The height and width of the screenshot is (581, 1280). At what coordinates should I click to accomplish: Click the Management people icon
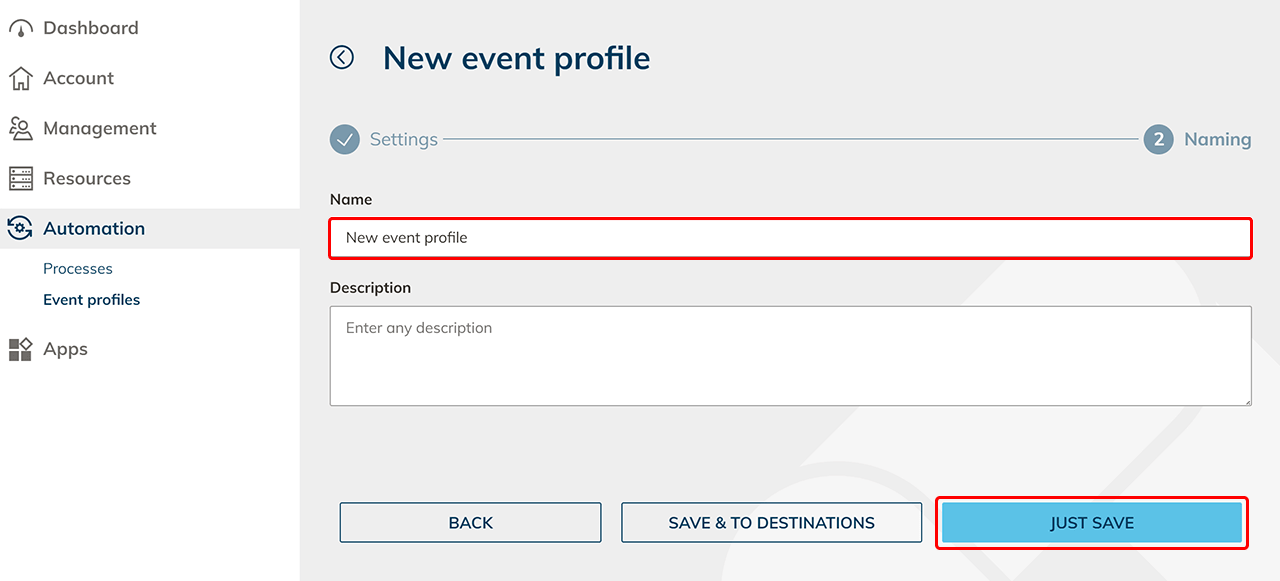click(20, 129)
